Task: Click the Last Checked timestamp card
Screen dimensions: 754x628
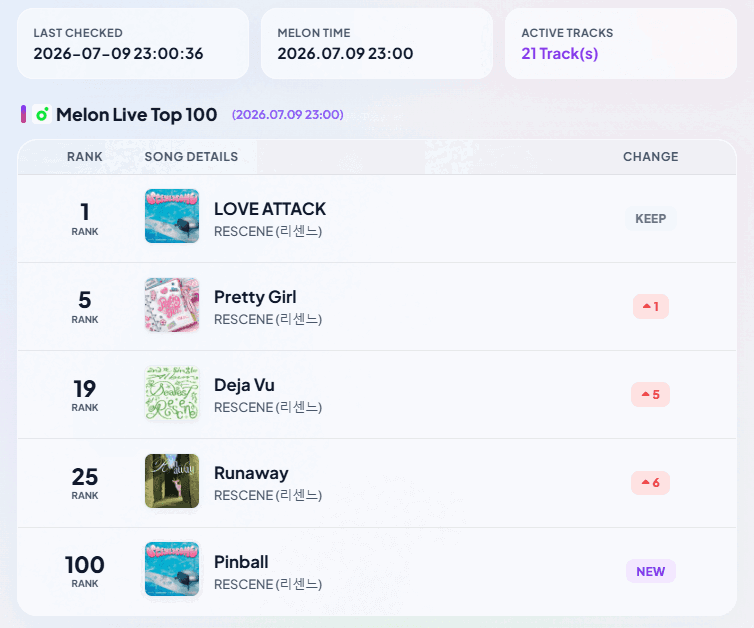Action: coord(133,44)
